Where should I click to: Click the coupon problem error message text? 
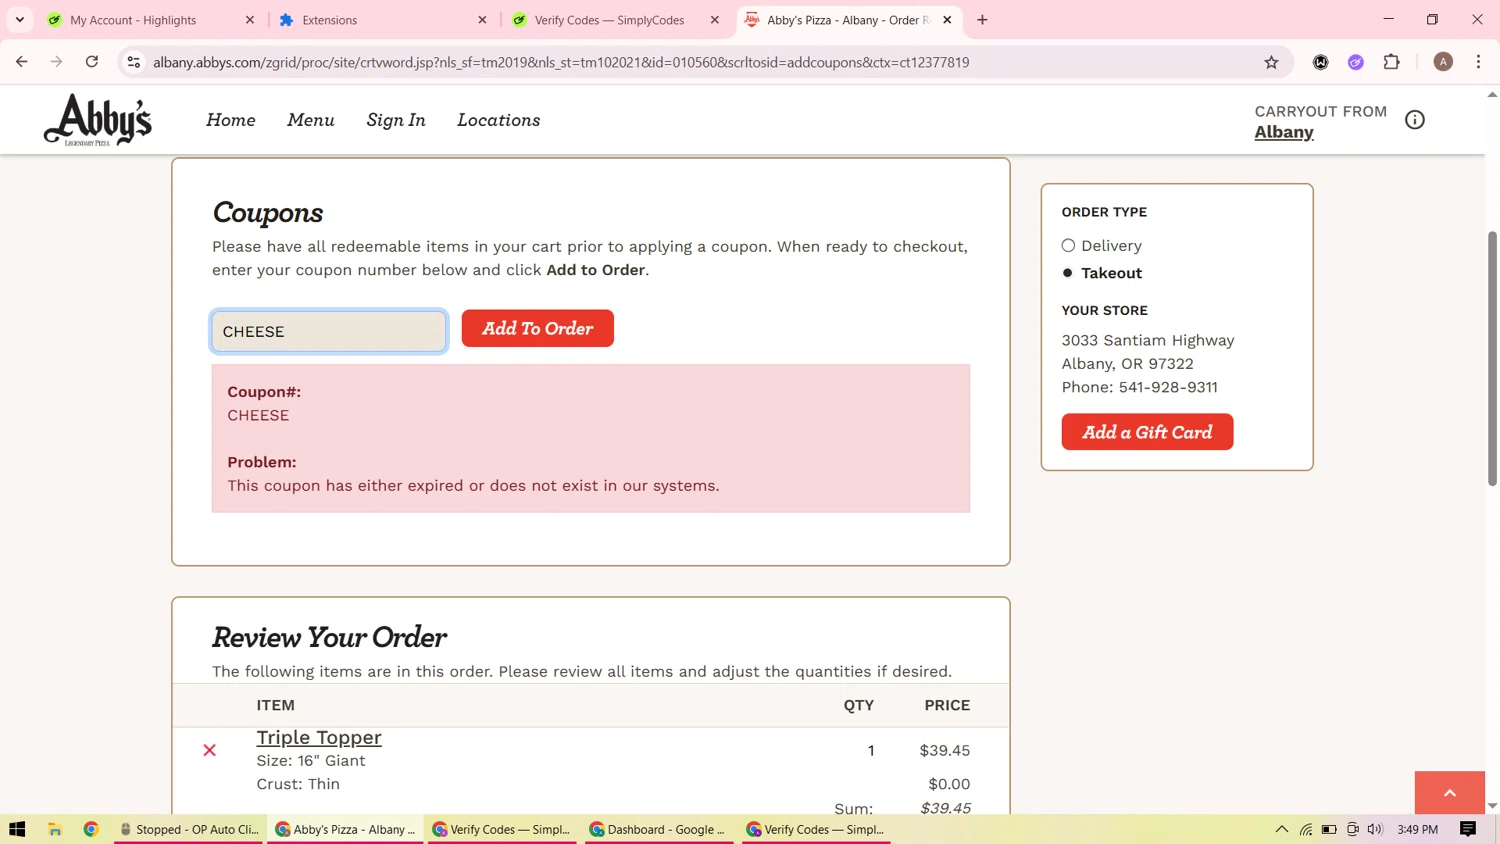[473, 485]
